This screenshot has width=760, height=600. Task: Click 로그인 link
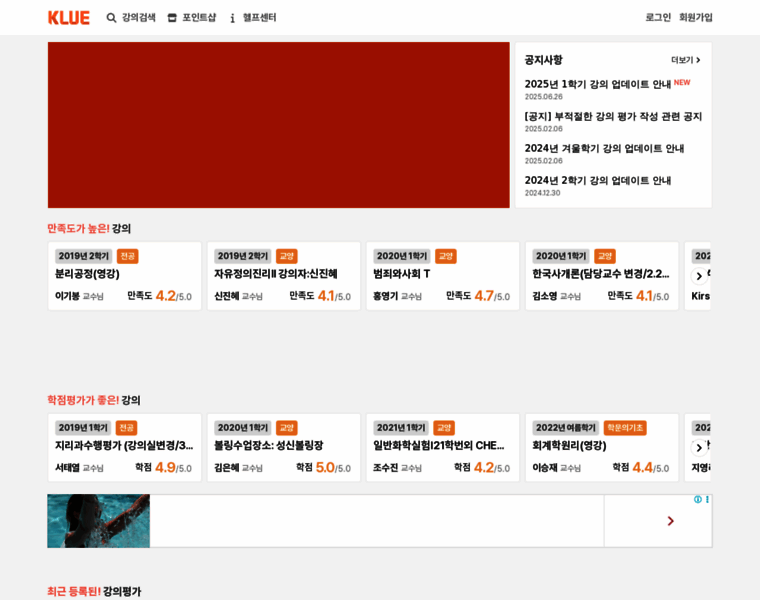click(x=658, y=18)
